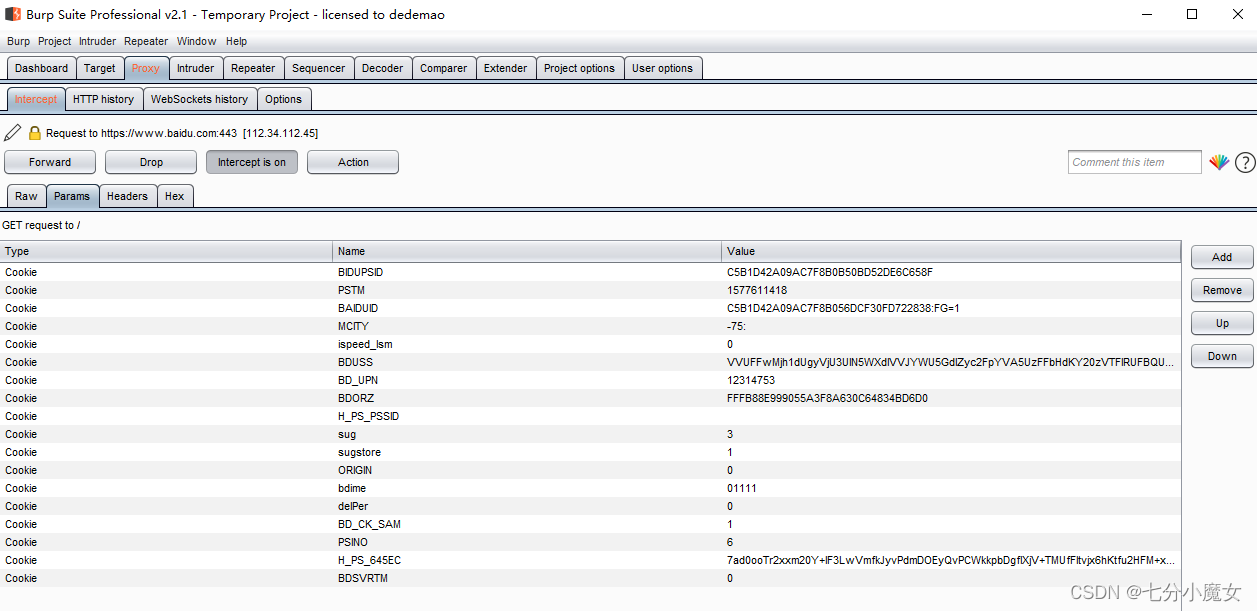Click value 12314753 of BD_UPN
Viewport: 1257px width, 611px height.
pyautogui.click(x=751, y=380)
